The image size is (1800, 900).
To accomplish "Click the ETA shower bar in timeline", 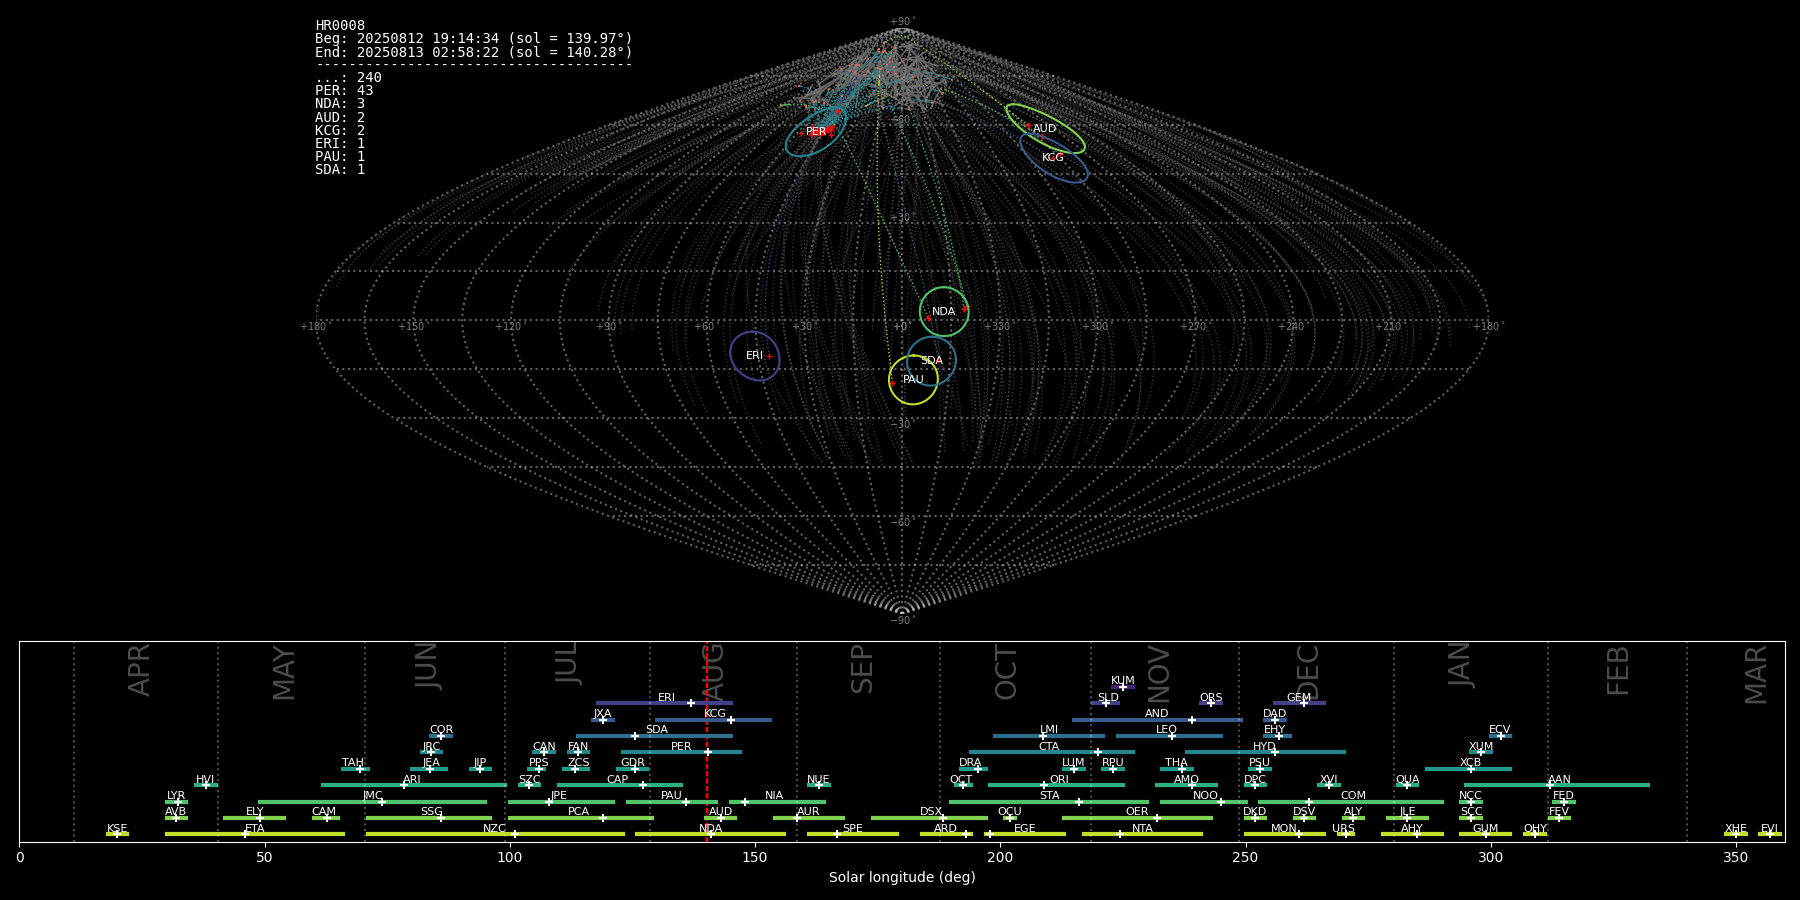I will point(255,834).
